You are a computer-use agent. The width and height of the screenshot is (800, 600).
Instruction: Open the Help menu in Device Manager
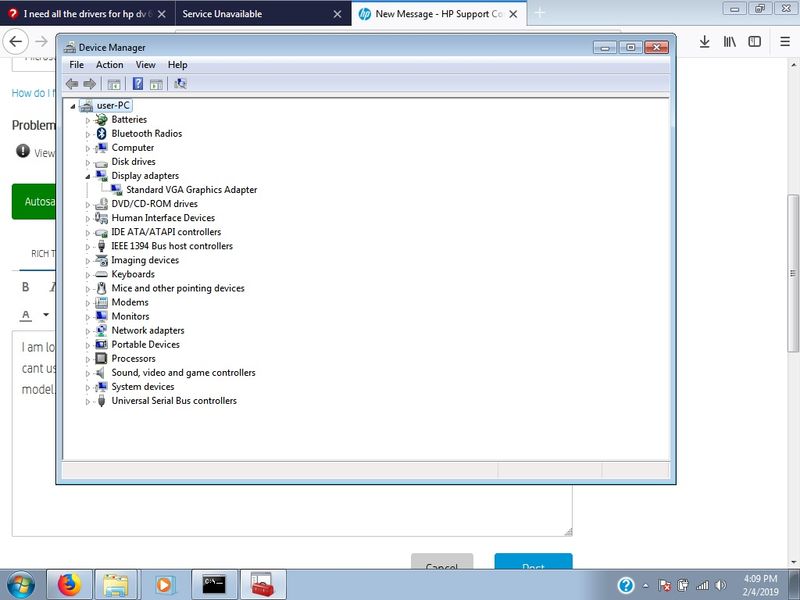[178, 65]
